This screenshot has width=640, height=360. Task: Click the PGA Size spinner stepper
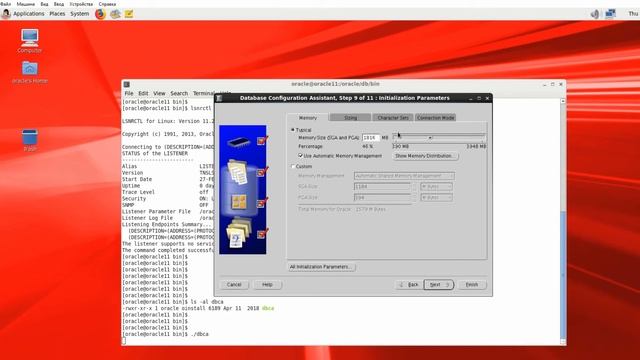click(x=414, y=198)
